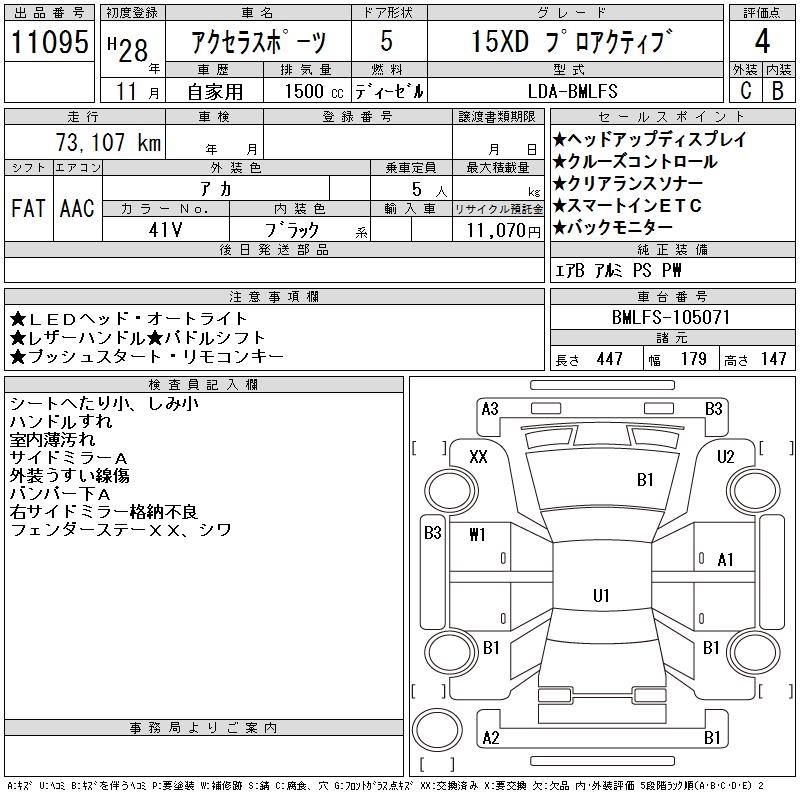The height and width of the screenshot is (800, 800).
Task: Click the shift type FAT
Action: click(x=28, y=208)
